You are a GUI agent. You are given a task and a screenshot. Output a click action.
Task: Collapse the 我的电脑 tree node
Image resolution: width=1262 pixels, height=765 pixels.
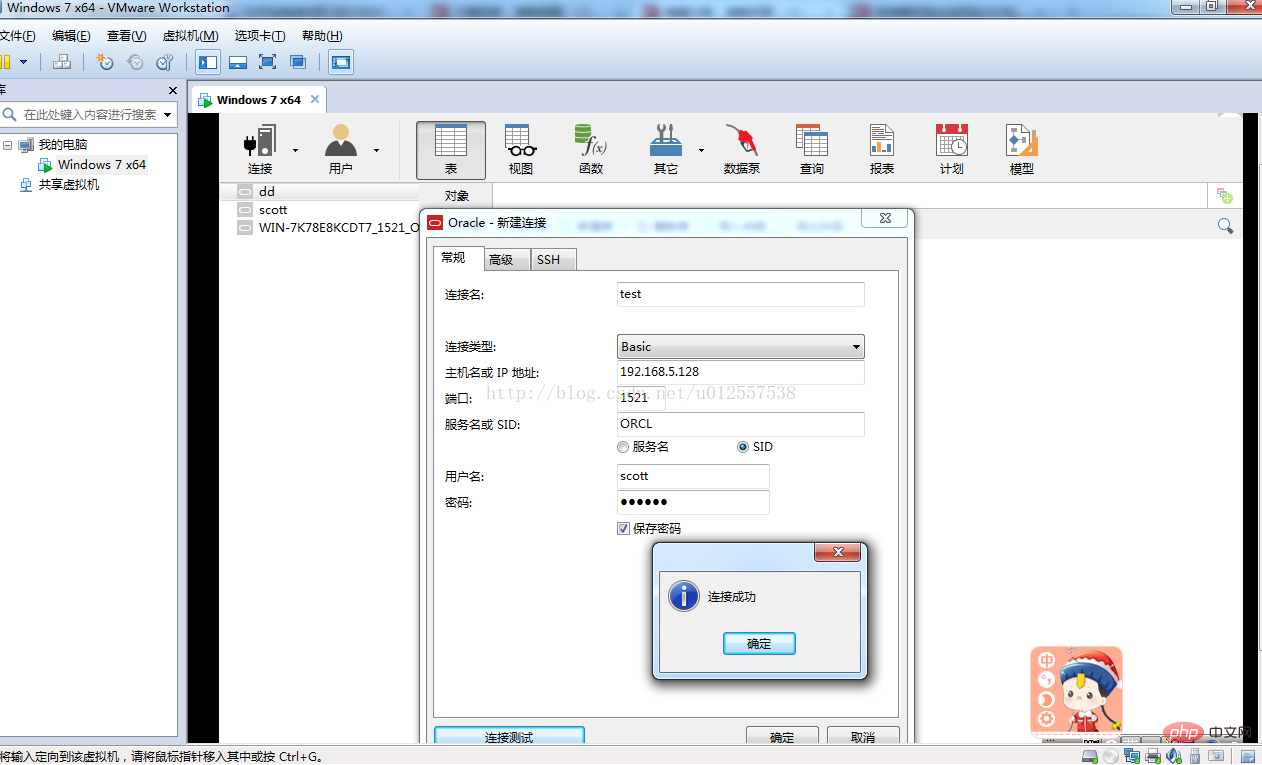[8, 145]
